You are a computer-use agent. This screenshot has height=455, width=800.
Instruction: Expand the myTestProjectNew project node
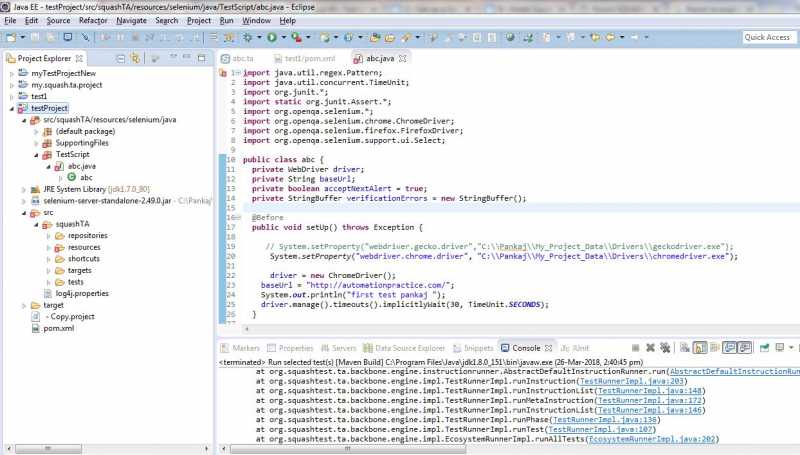(x=11, y=74)
